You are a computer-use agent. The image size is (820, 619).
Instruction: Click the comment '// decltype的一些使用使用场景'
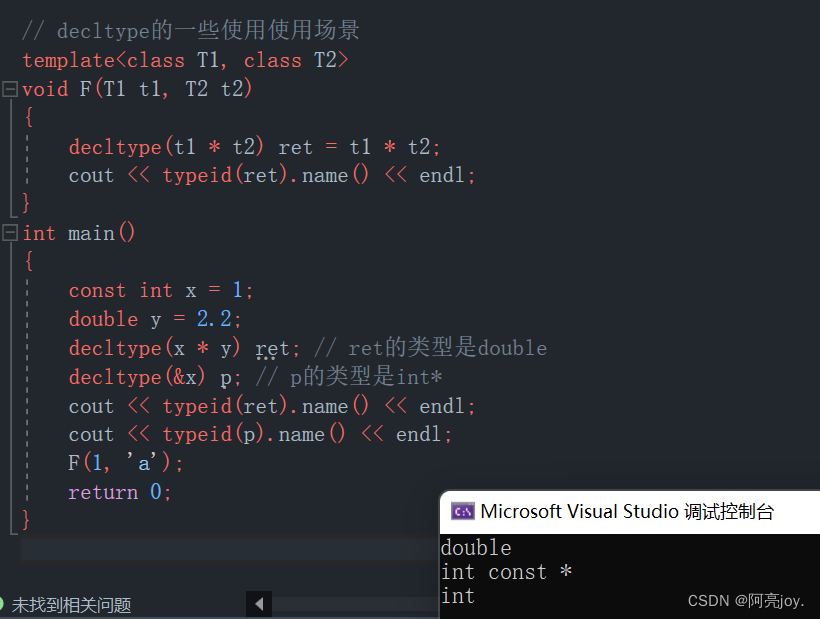tap(191, 30)
